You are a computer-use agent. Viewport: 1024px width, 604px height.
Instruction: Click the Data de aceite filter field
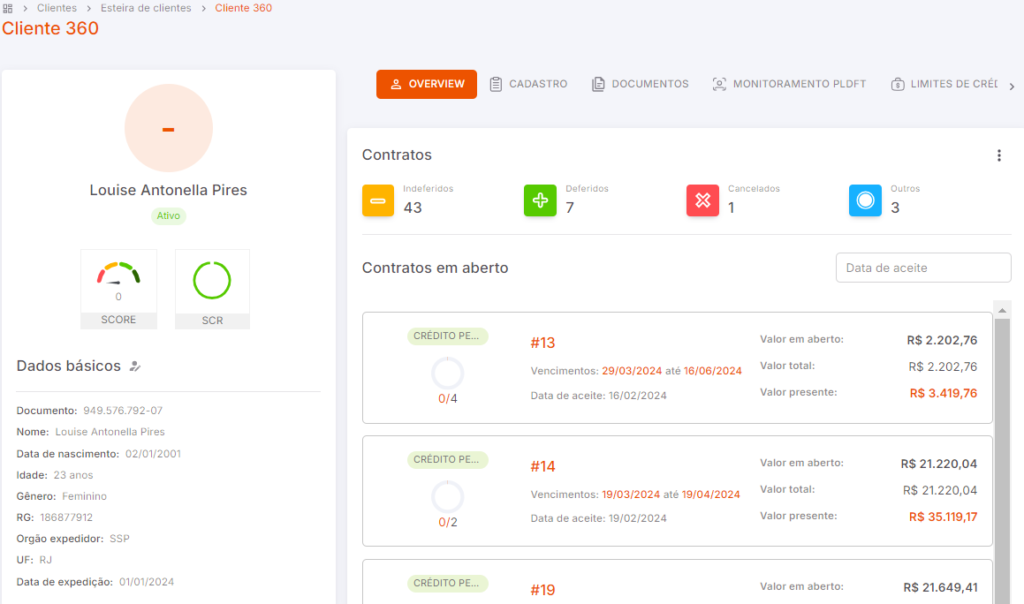point(923,268)
